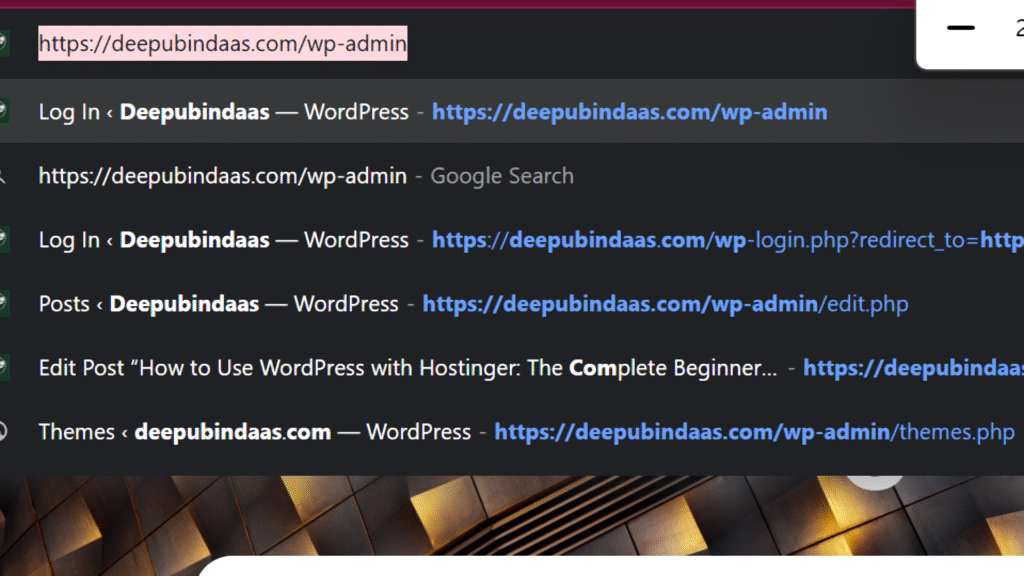Image resolution: width=1024 pixels, height=576 pixels.
Task: Click the address bar URL text field
Action: tap(222, 44)
